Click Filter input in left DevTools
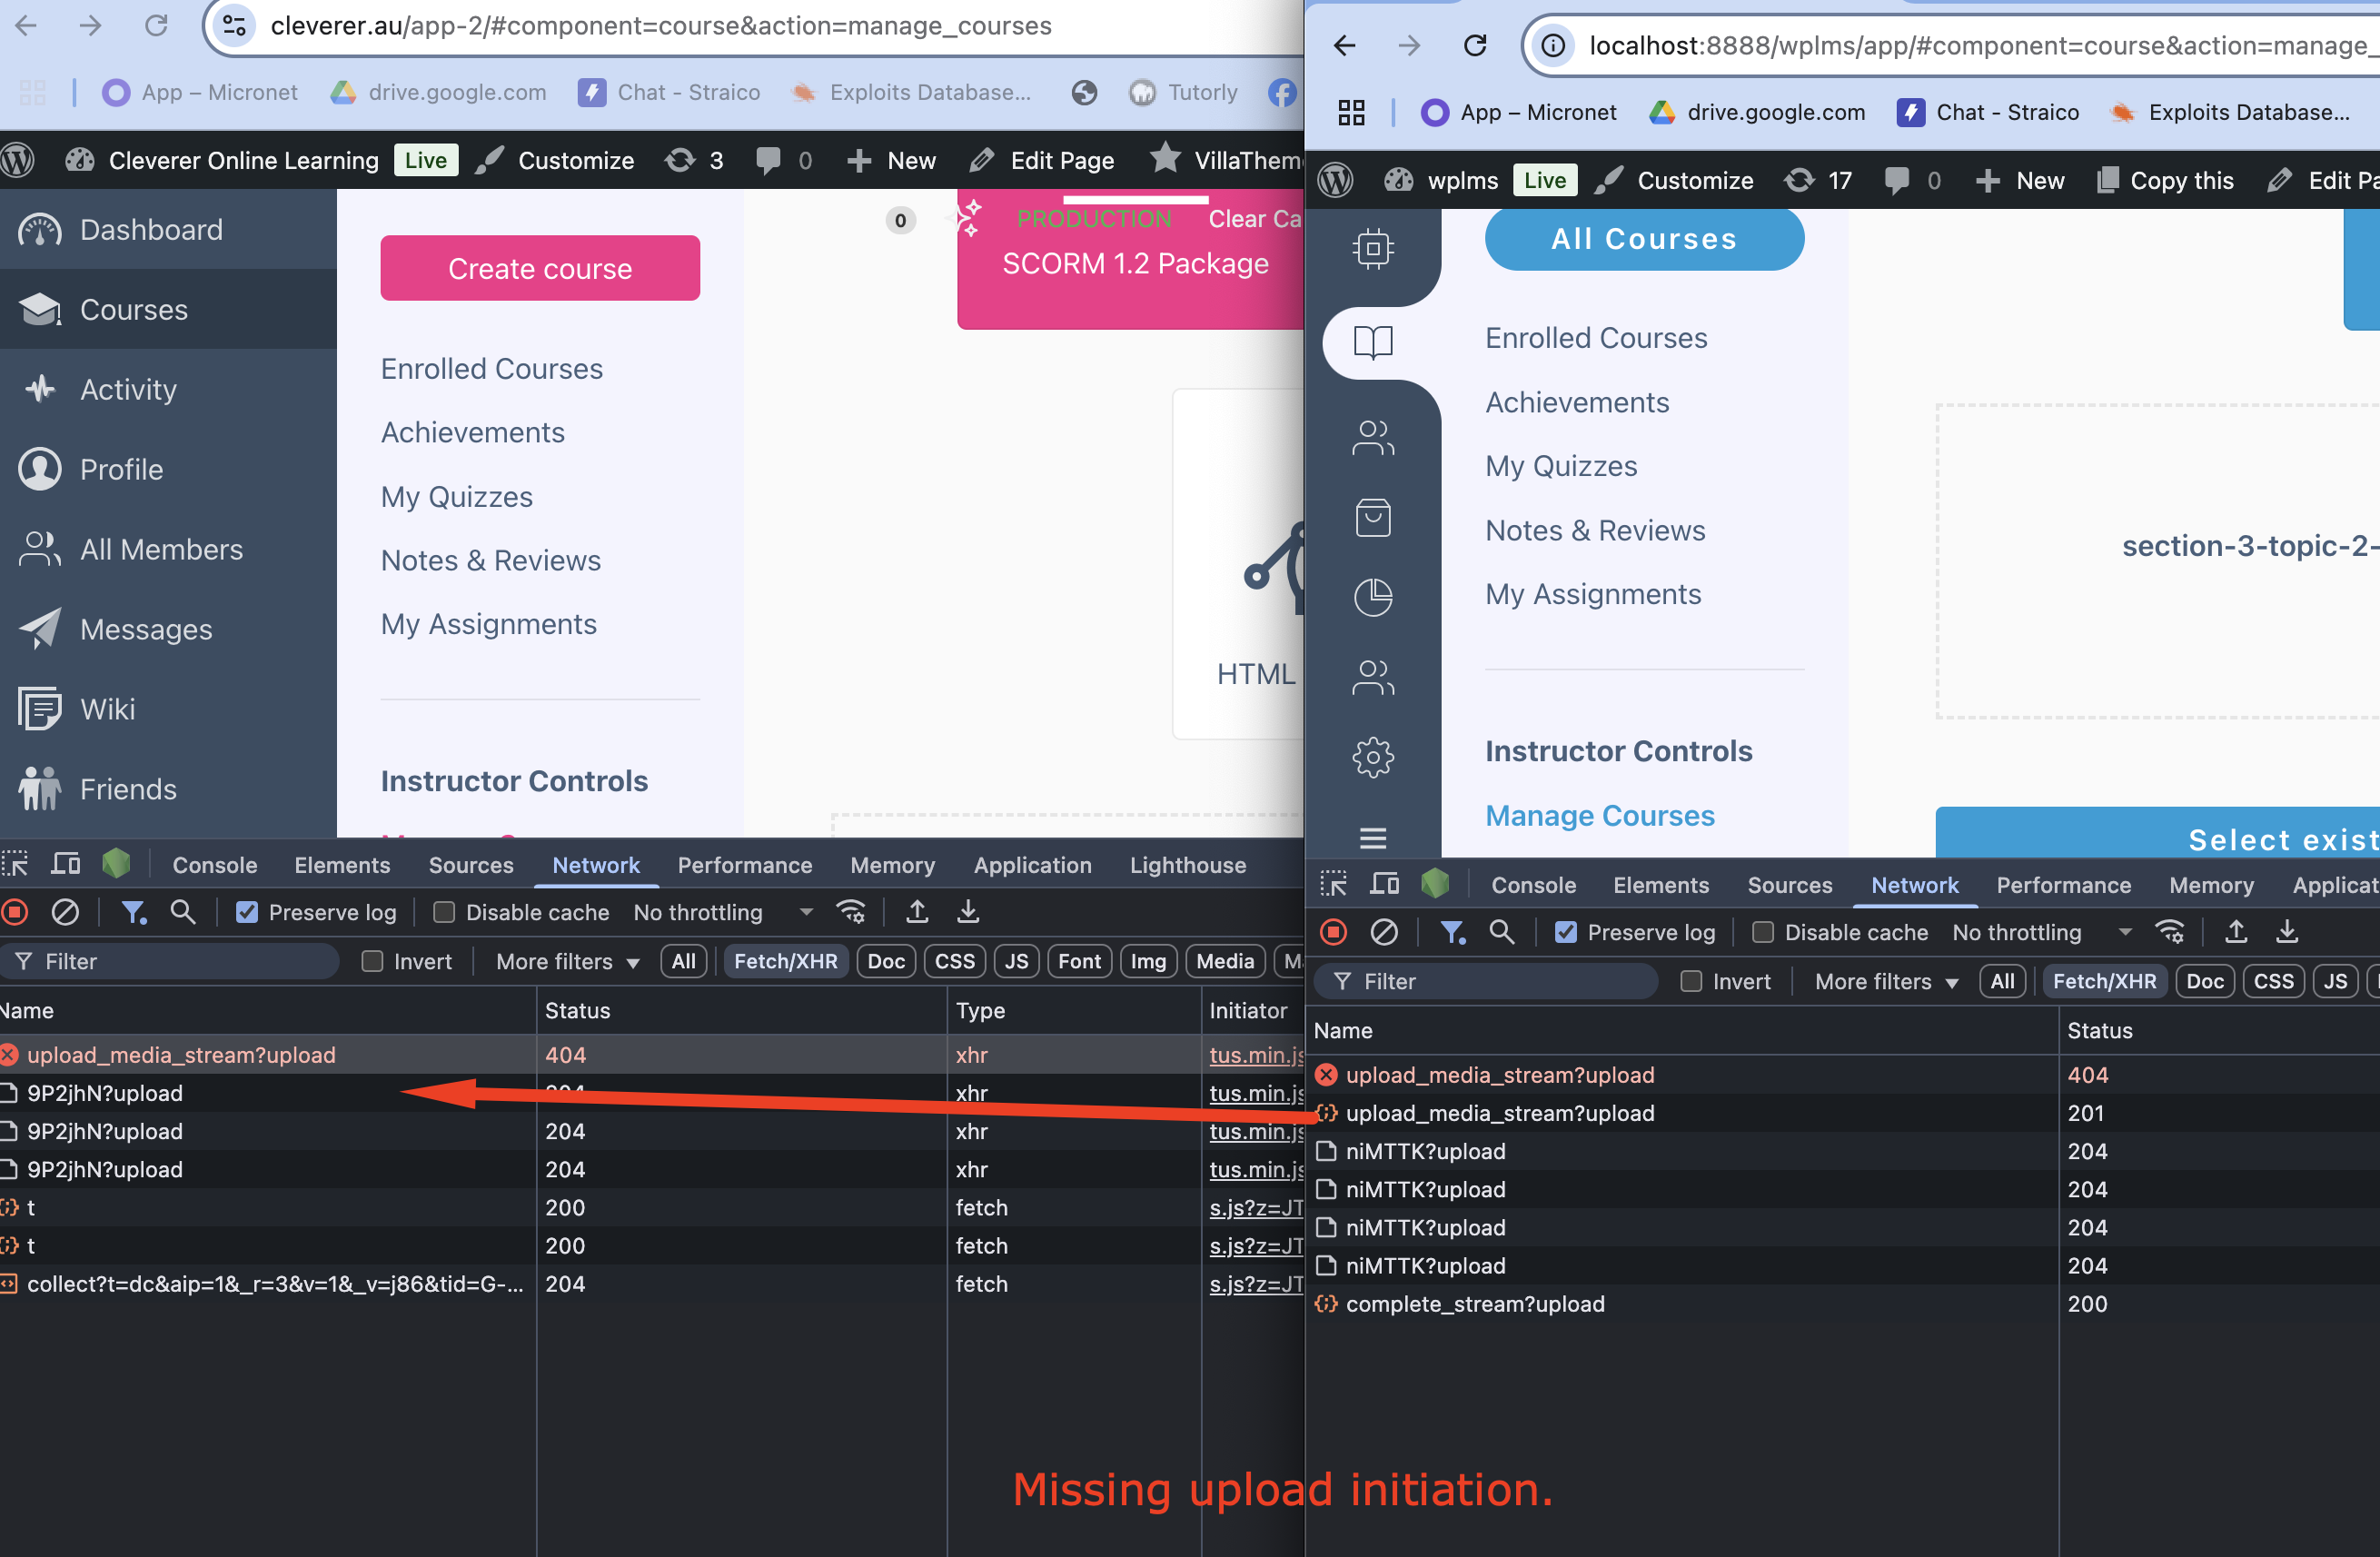Image resolution: width=2380 pixels, height=1557 pixels. [170, 961]
